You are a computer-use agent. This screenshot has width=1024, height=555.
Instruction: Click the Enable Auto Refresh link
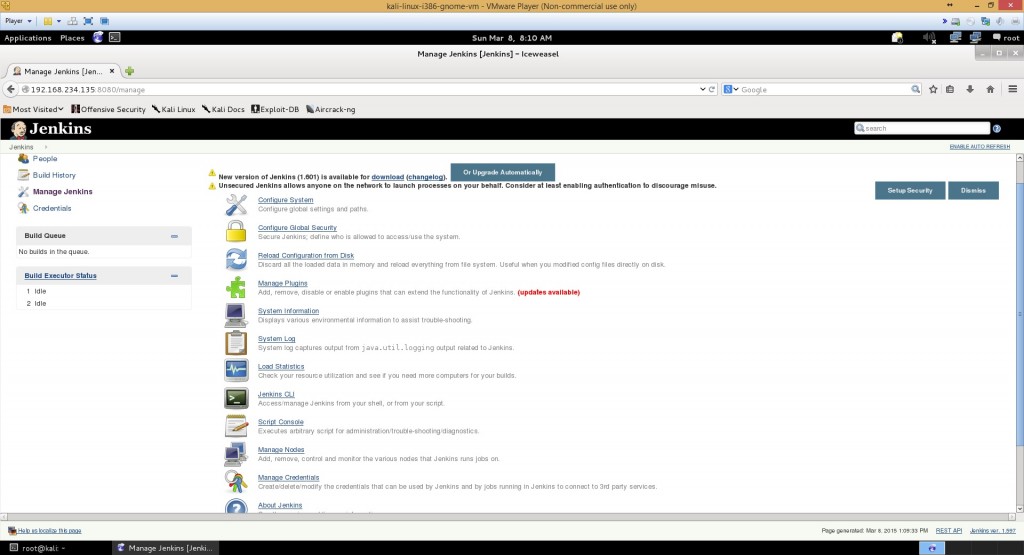tap(980, 147)
